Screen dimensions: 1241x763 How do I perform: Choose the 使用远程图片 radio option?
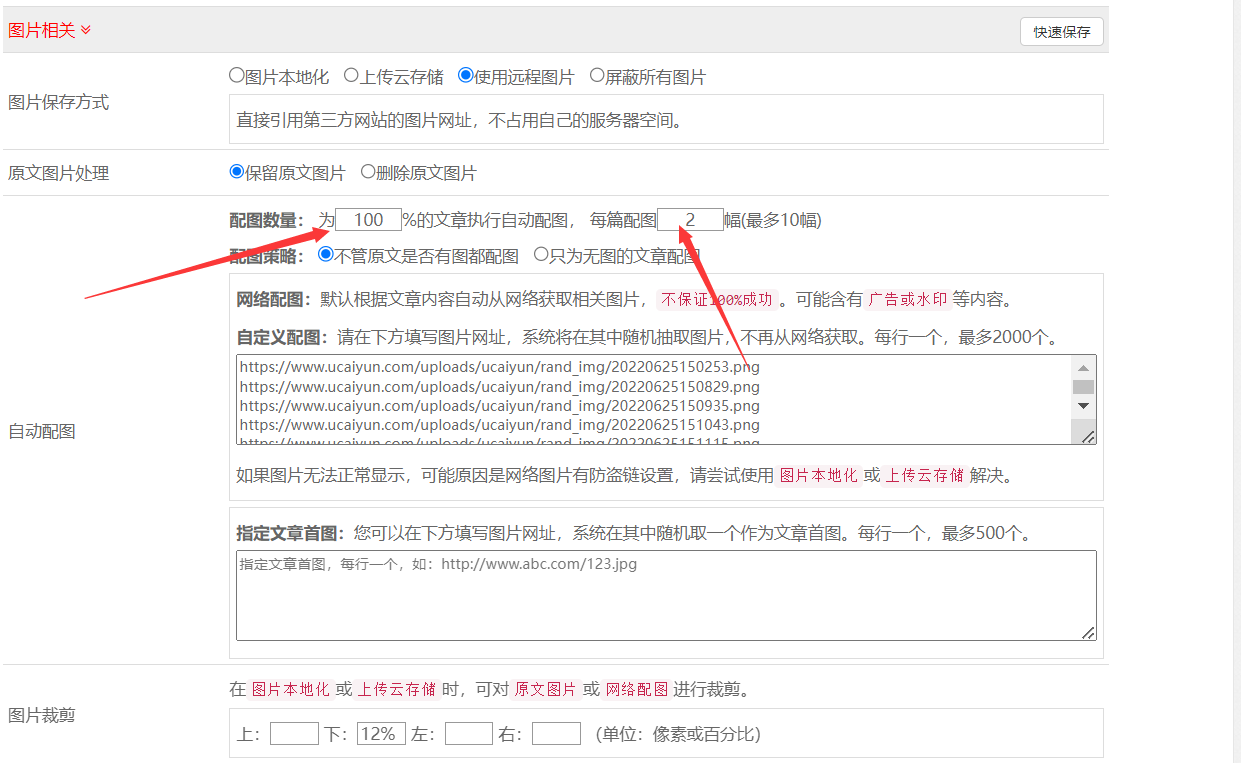[x=465, y=75]
